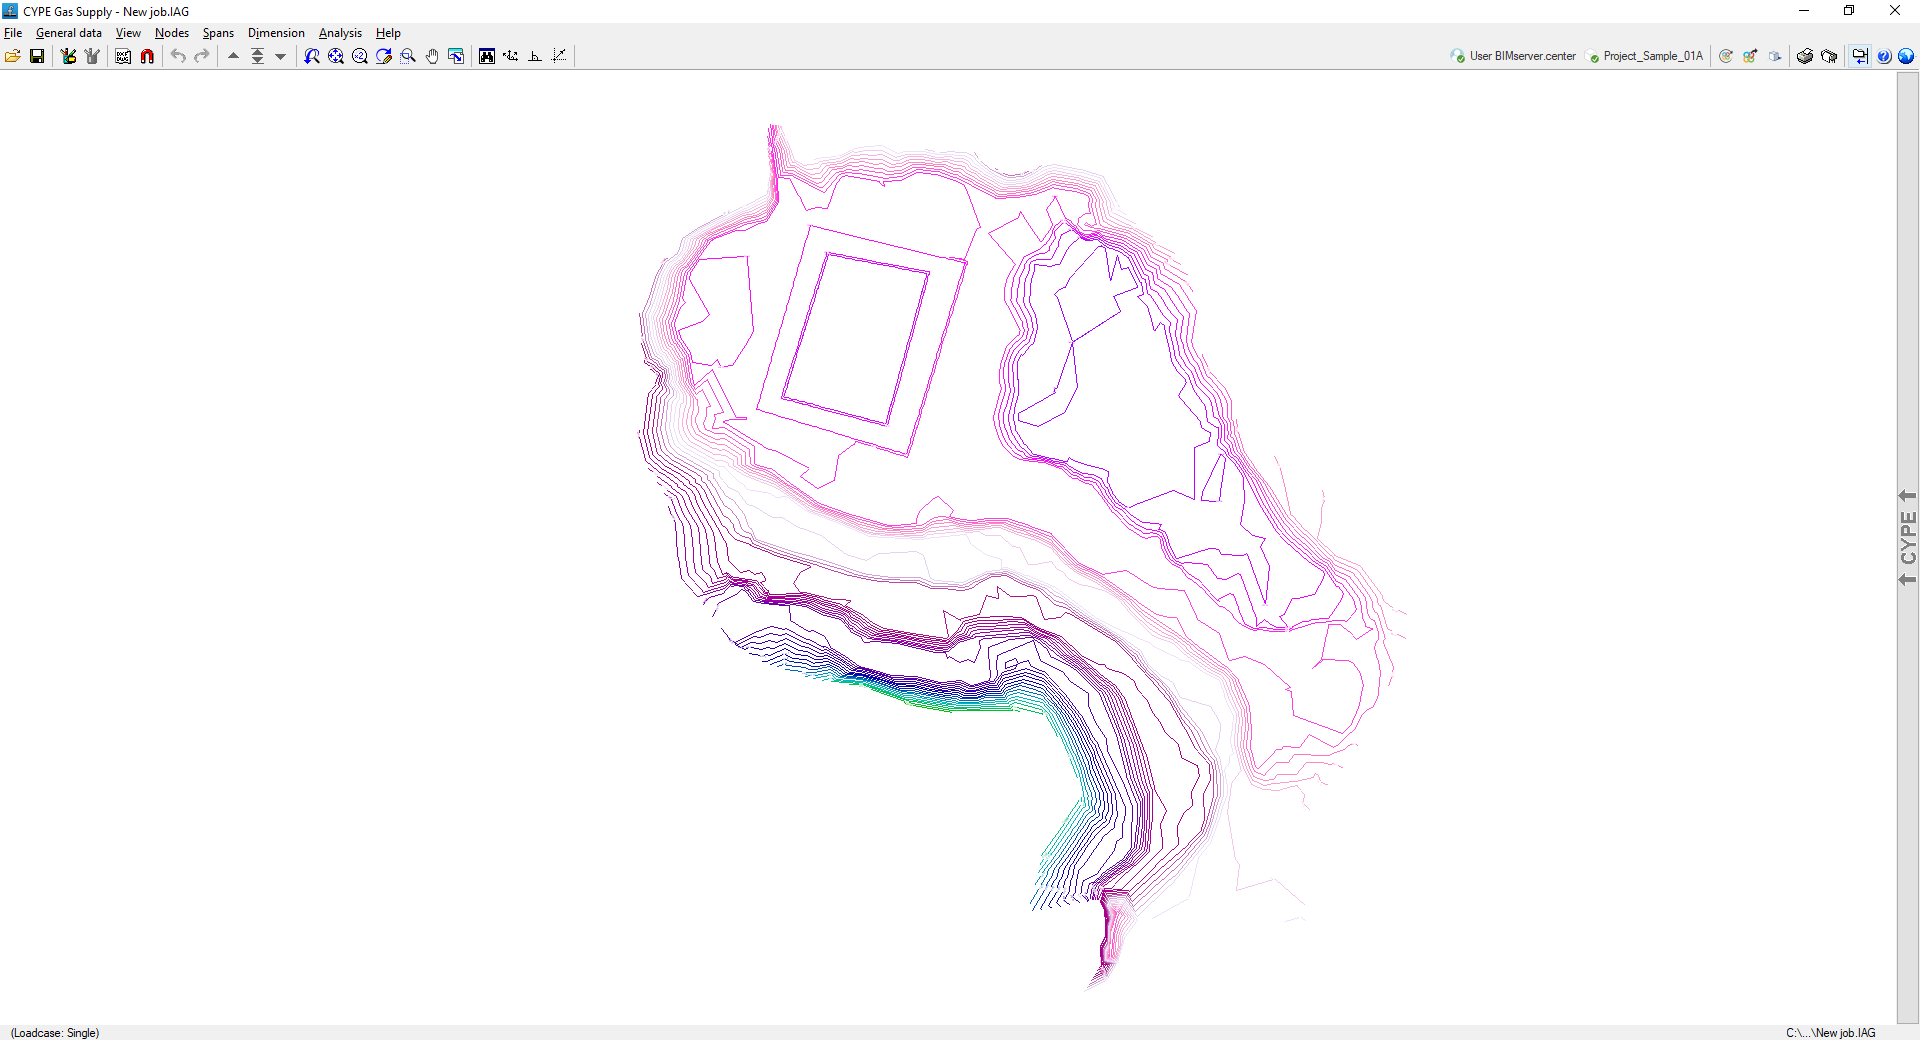Image resolution: width=1920 pixels, height=1040 pixels.
Task: Open the Help menu
Action: 388,33
